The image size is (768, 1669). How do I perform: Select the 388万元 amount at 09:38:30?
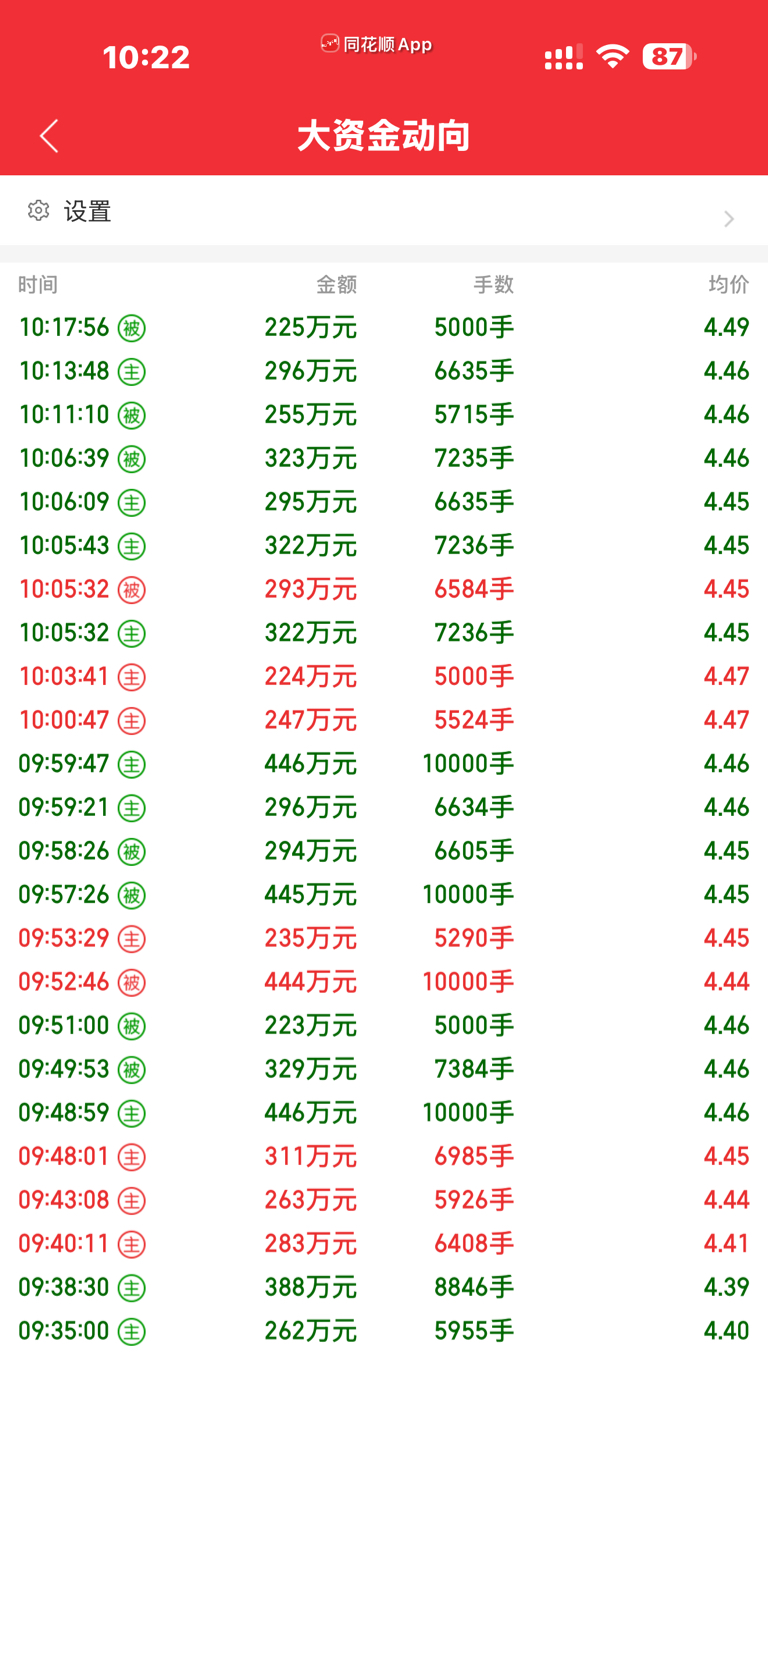pyautogui.click(x=310, y=1287)
